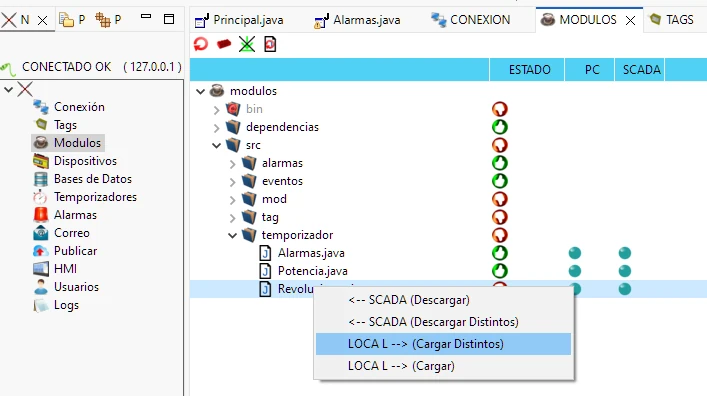Expand the alarmas package
The image size is (707, 396).
point(233,164)
